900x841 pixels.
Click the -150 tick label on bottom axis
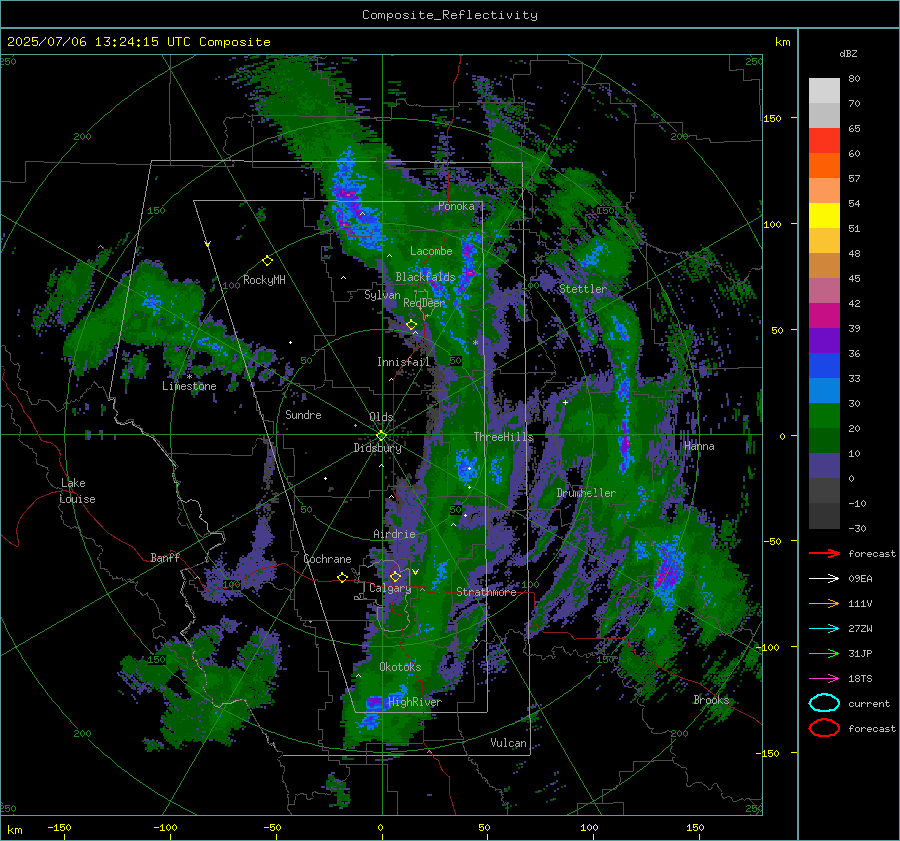pos(59,827)
